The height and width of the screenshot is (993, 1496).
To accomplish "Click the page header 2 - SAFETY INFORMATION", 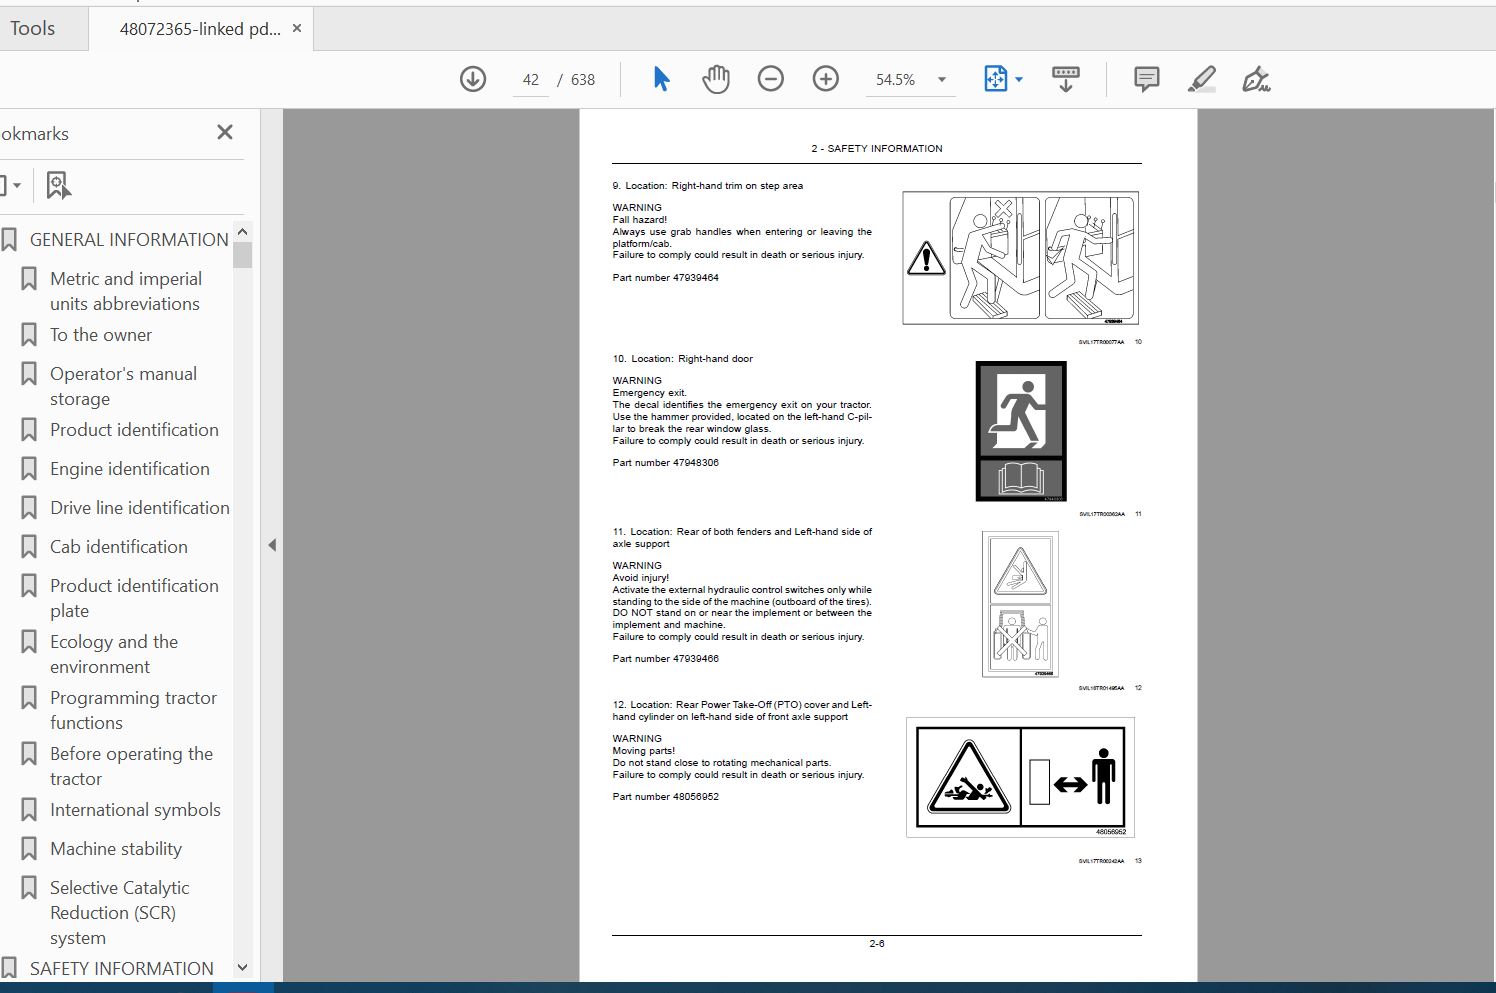I will pos(876,148).
